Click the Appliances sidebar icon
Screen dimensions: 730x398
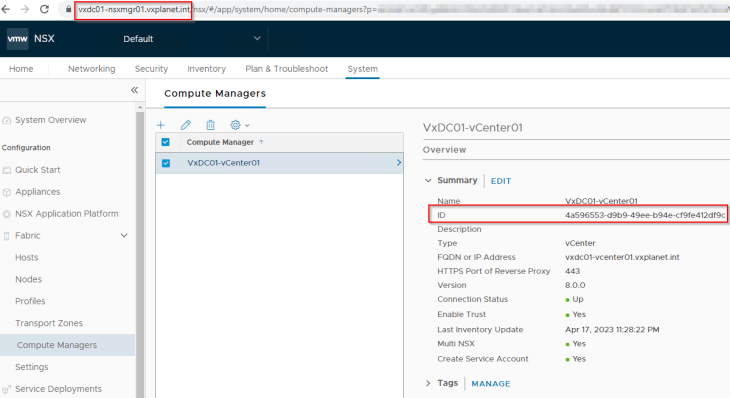7,192
